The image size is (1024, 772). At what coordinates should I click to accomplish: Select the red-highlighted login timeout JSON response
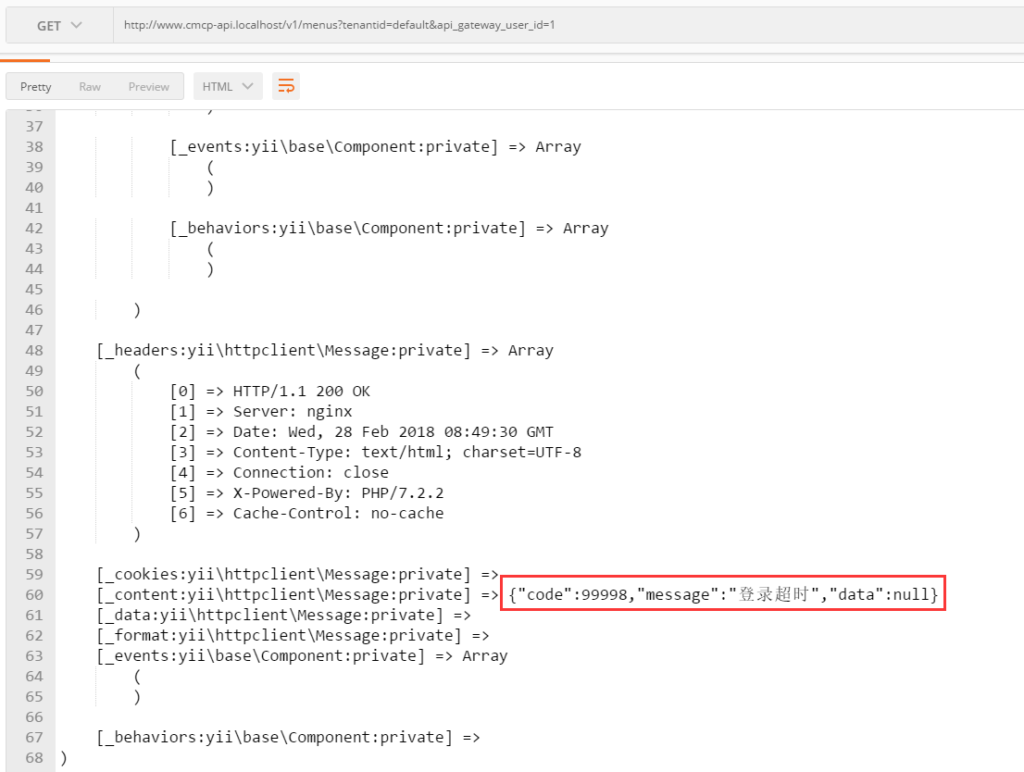coord(738,593)
